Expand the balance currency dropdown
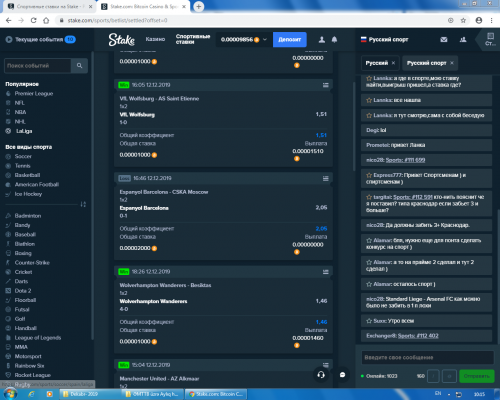 265,39
